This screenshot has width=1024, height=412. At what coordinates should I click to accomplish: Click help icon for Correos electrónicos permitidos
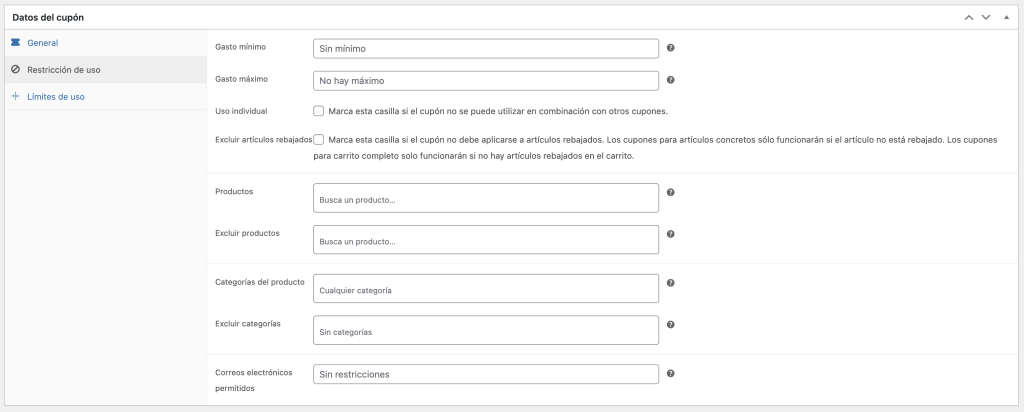[670, 373]
